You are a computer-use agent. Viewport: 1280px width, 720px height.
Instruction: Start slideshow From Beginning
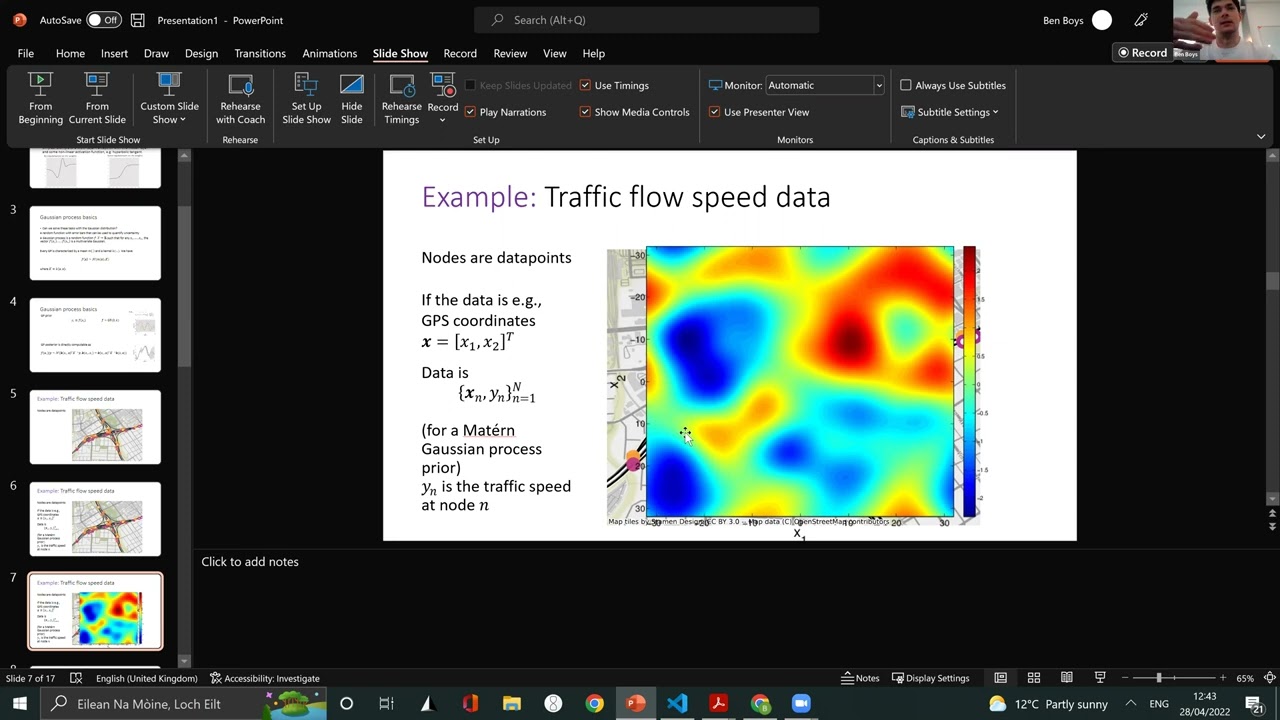point(40,99)
